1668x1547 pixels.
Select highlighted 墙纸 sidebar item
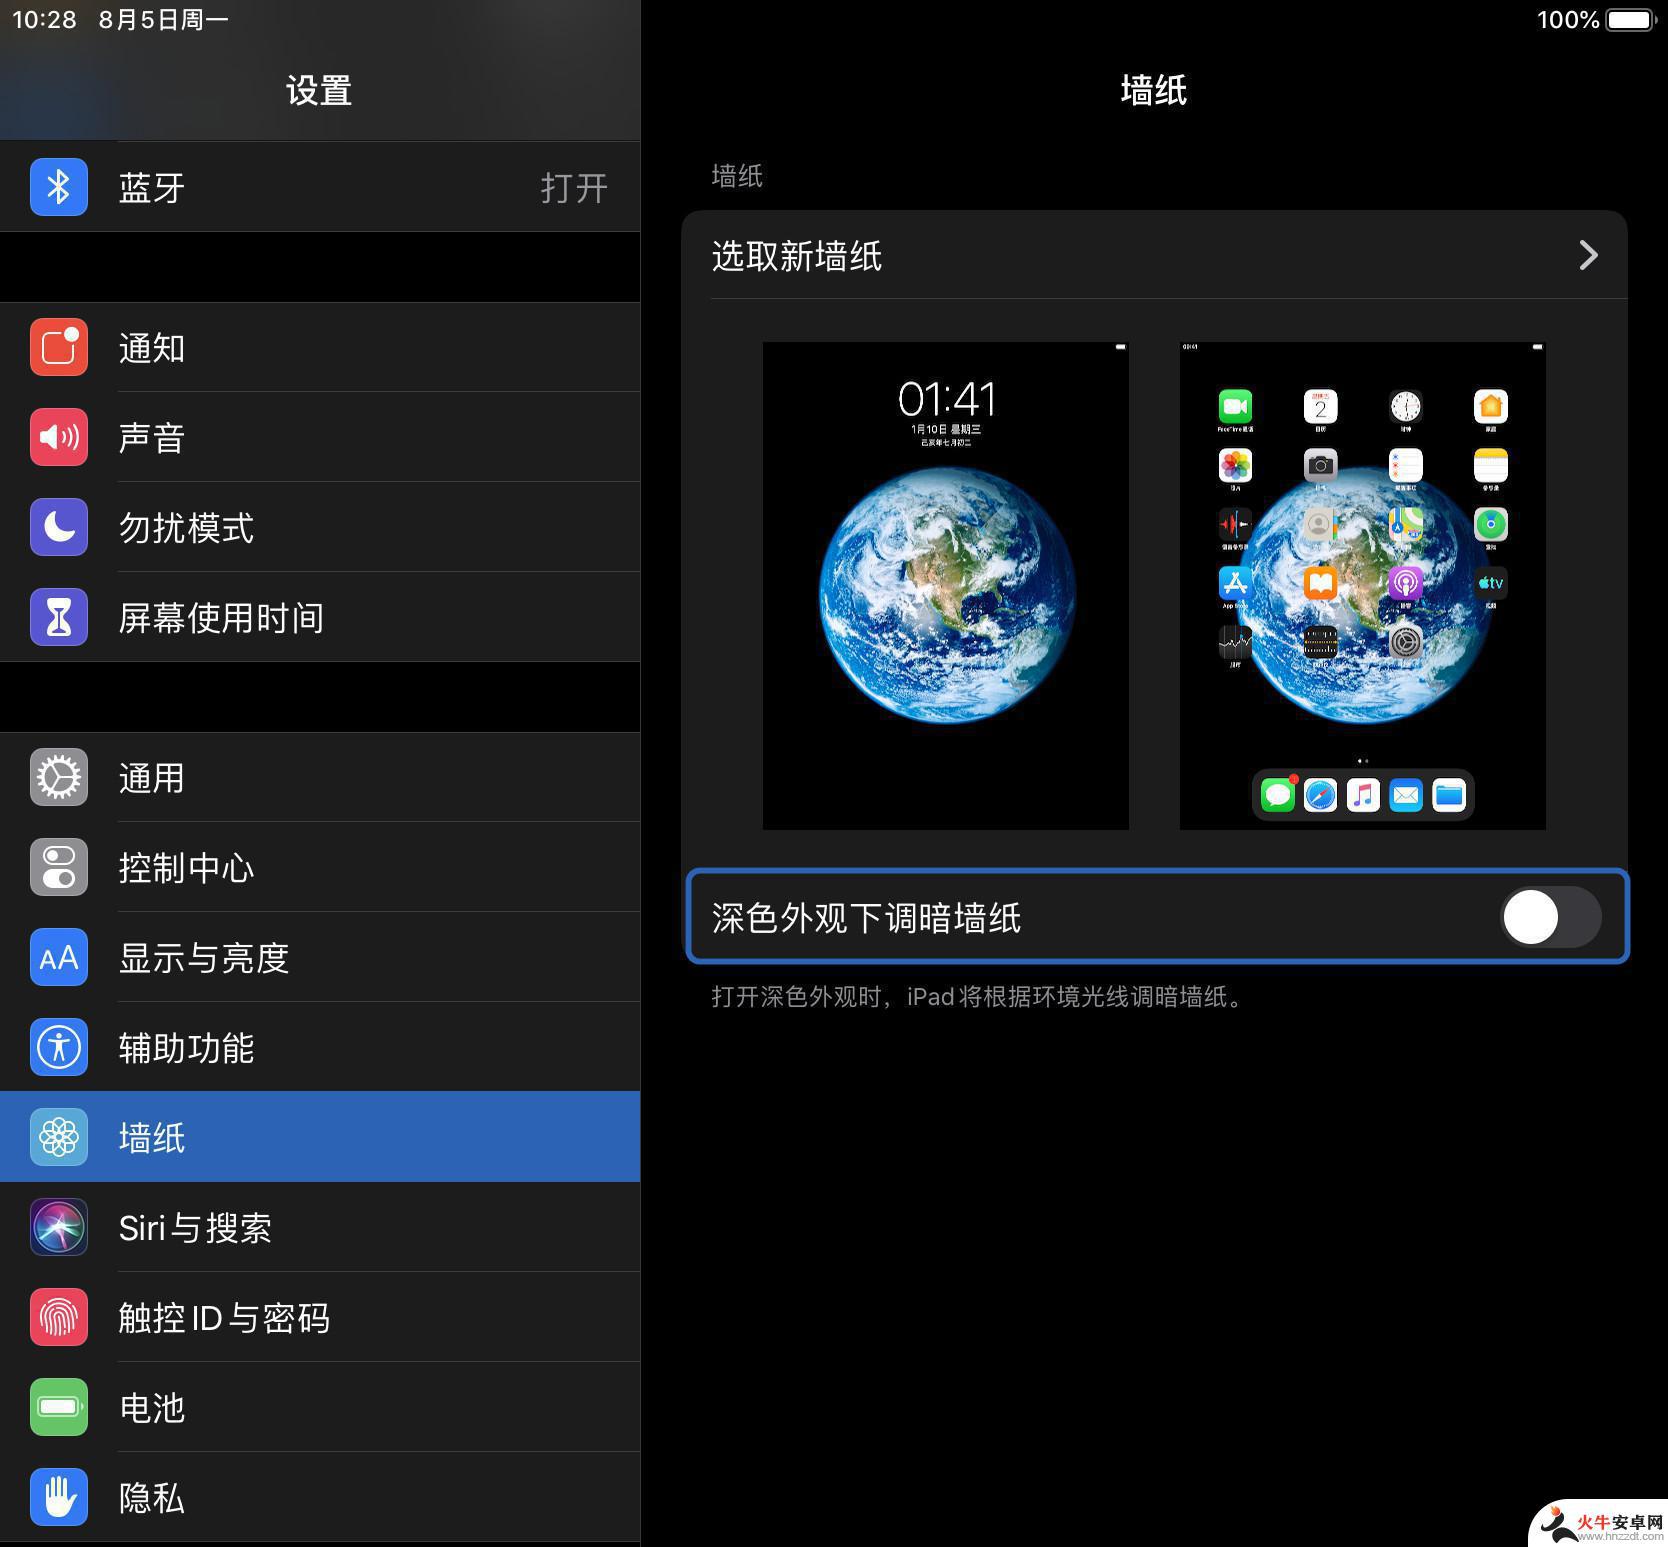320,1137
